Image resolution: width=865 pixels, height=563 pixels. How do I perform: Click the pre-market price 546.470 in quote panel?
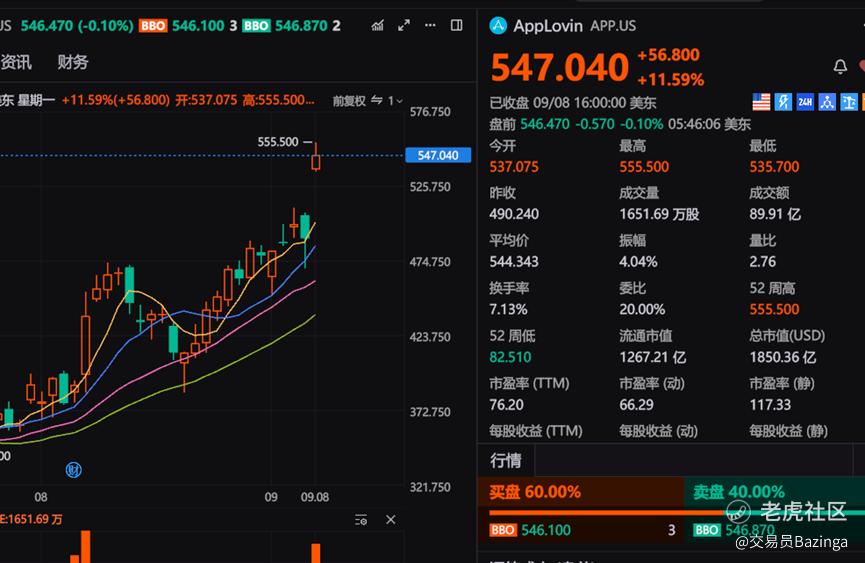click(x=544, y=124)
